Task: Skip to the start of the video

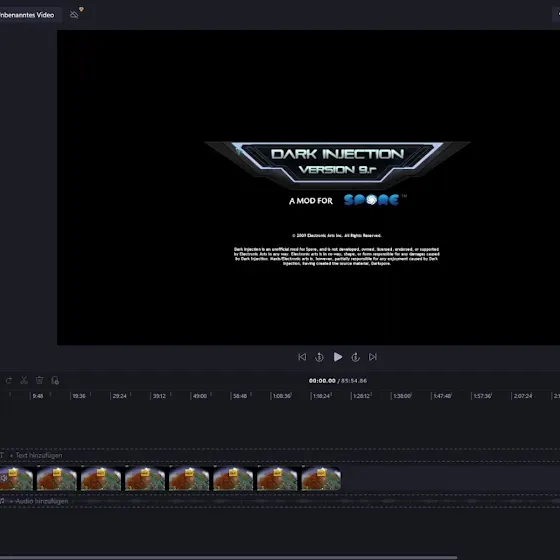Action: pyautogui.click(x=302, y=357)
